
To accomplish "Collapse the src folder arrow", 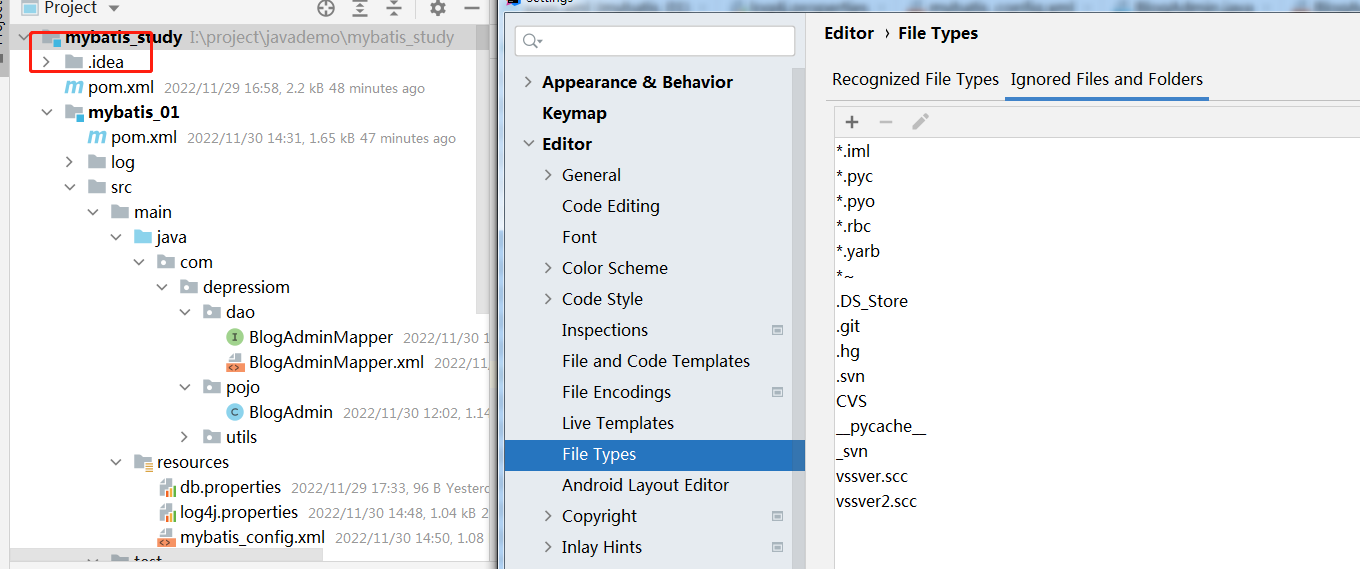I will pyautogui.click(x=69, y=187).
